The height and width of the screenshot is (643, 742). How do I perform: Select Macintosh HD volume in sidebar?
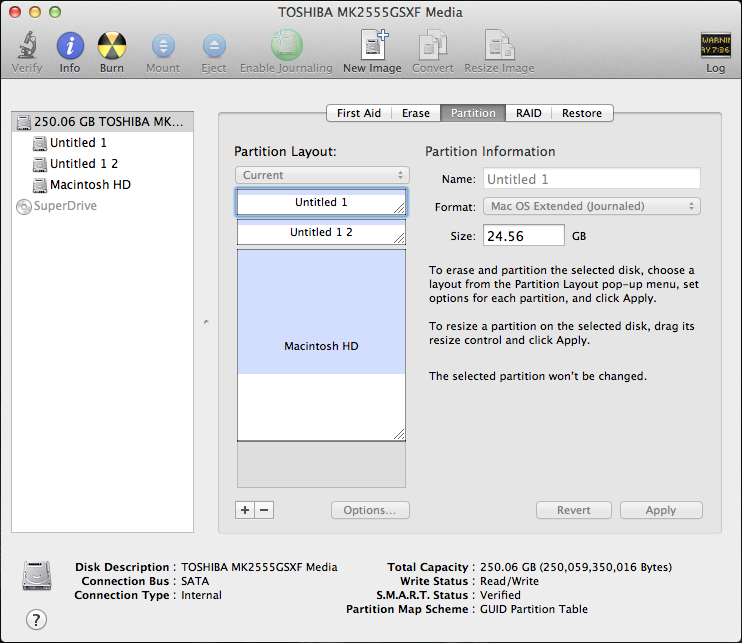click(x=103, y=185)
